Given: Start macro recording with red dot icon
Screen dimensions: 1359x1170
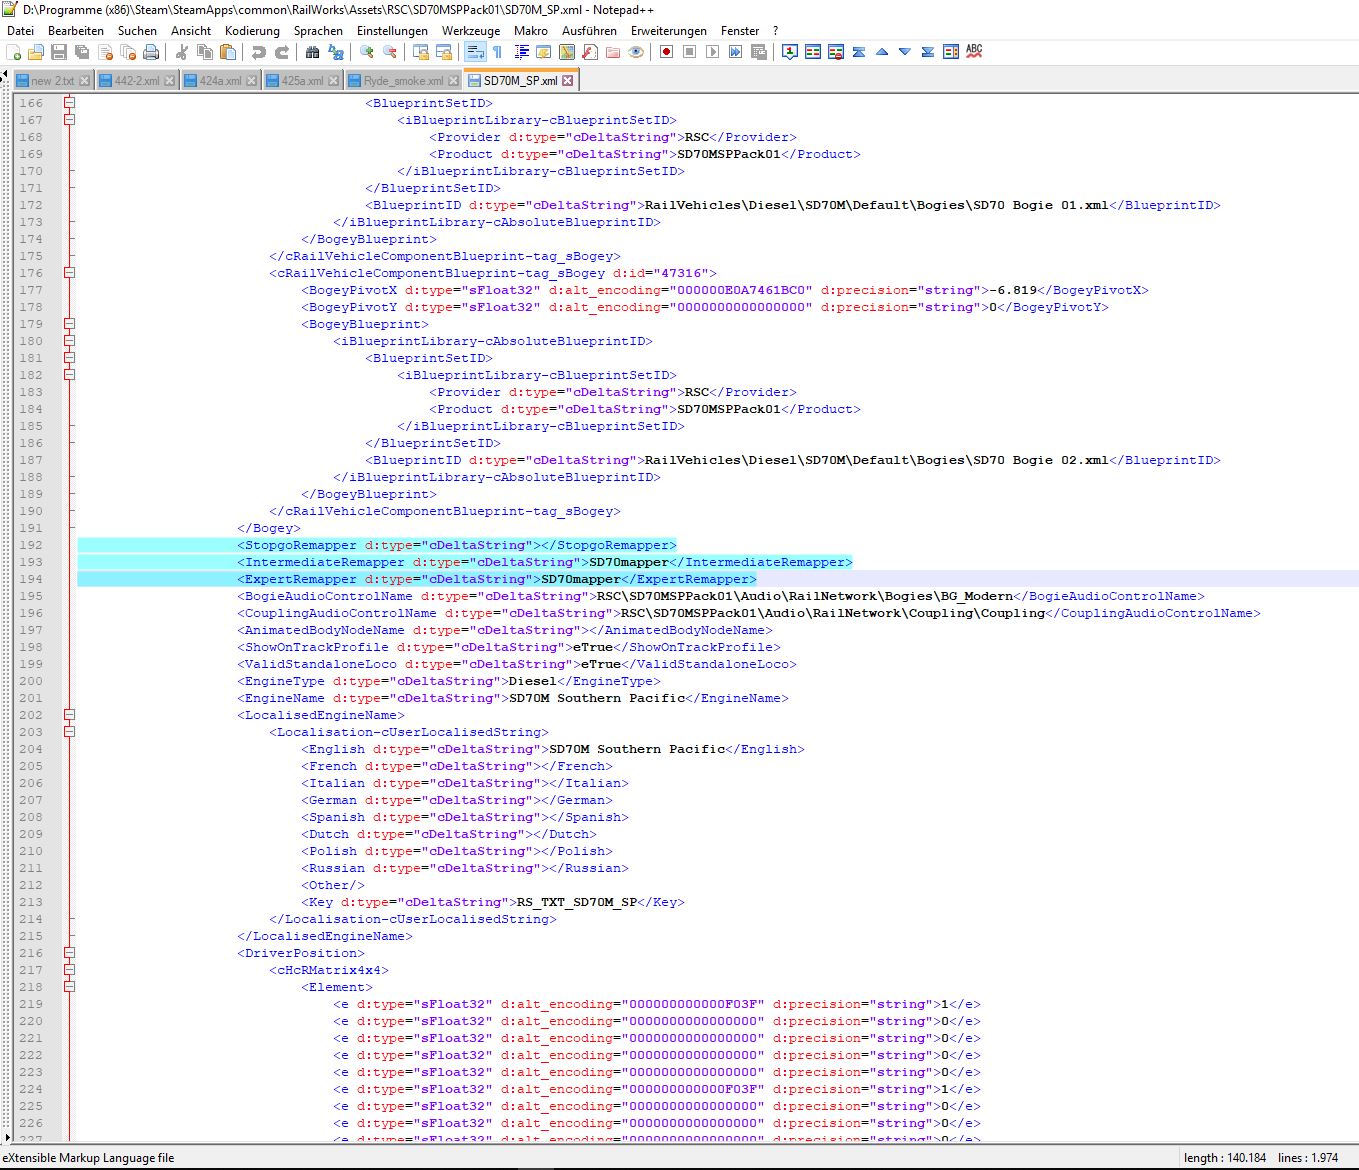Looking at the screenshot, I should point(666,52).
